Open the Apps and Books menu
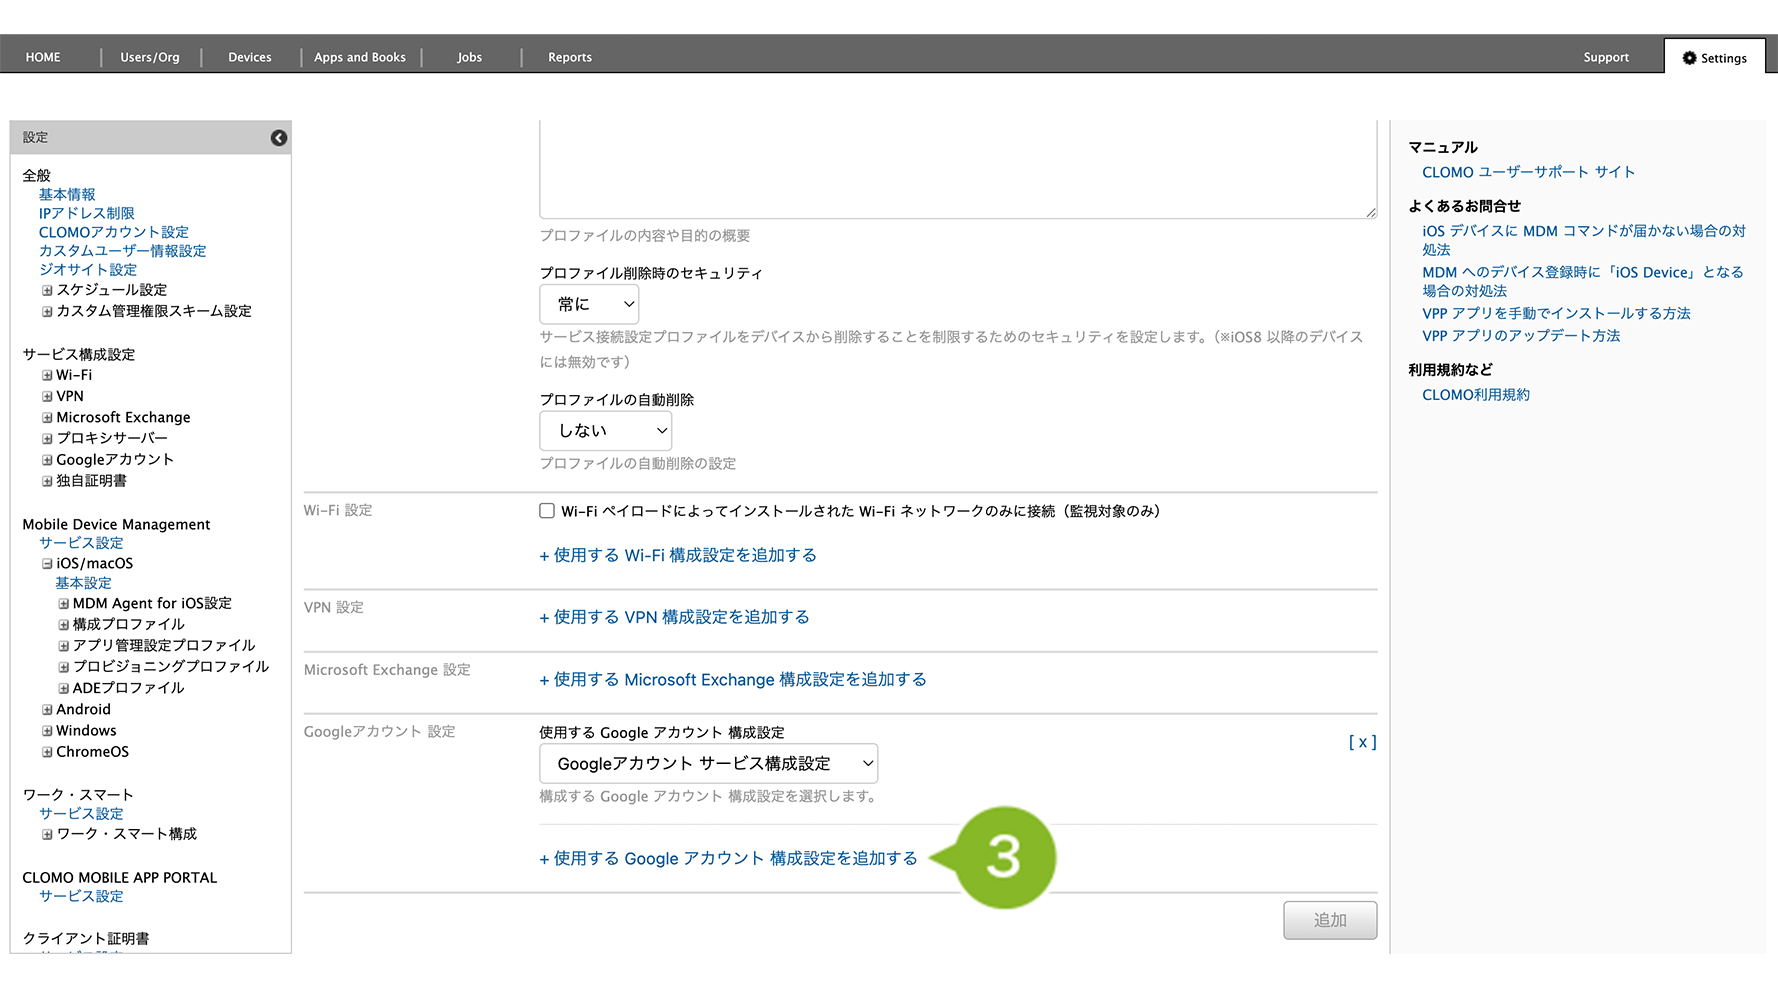The width and height of the screenshot is (1778, 1000). (x=360, y=57)
